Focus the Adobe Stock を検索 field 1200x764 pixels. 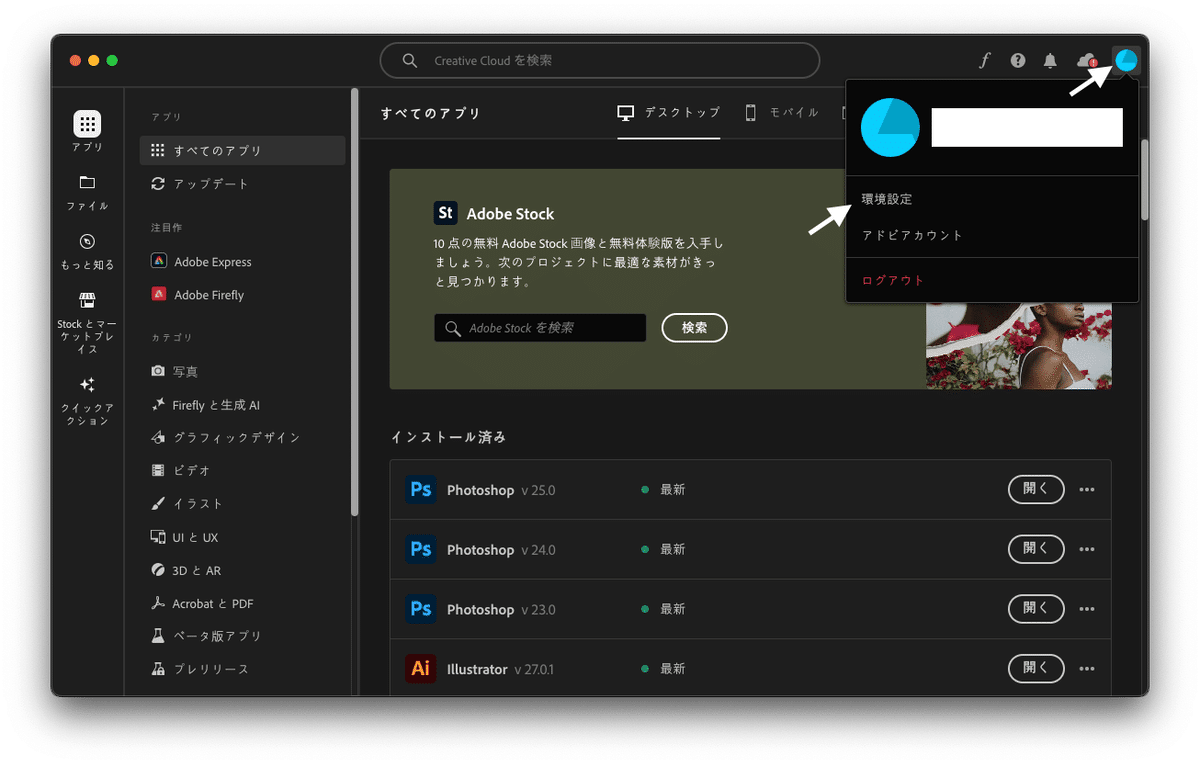[540, 328]
